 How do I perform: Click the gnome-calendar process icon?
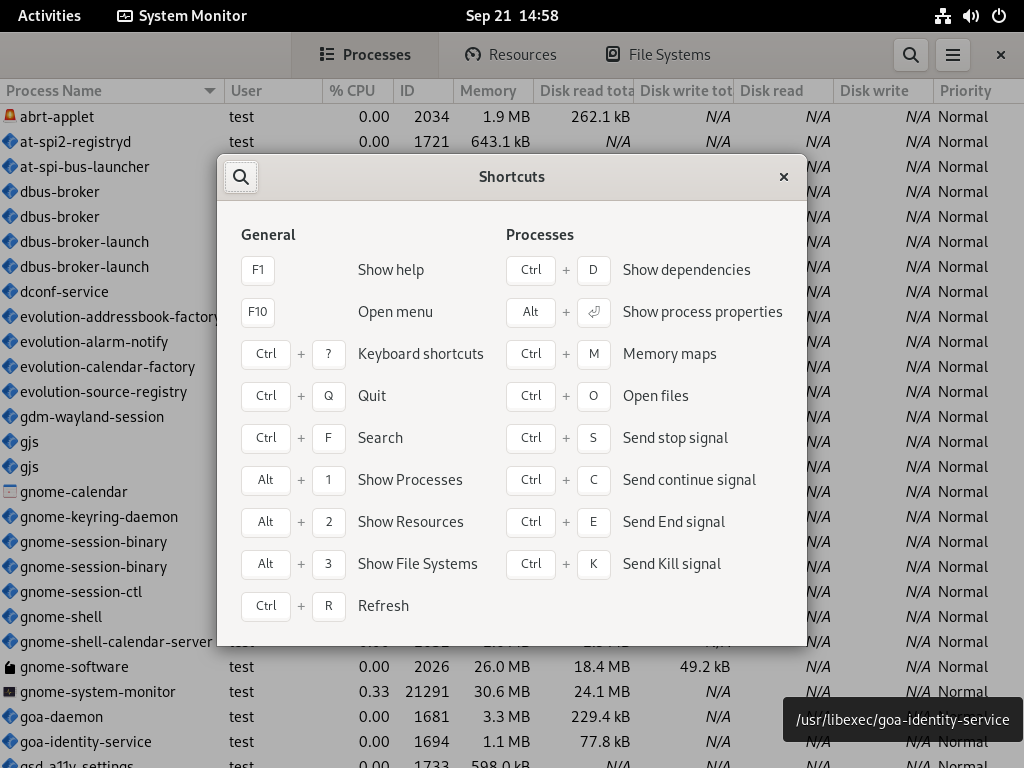[10, 492]
